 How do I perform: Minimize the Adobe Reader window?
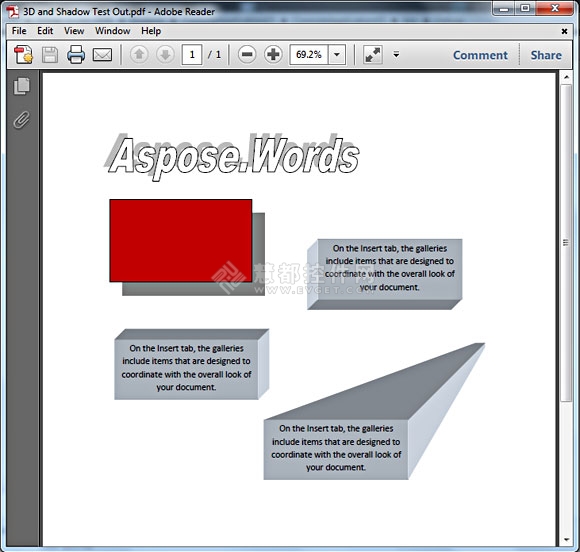point(504,8)
